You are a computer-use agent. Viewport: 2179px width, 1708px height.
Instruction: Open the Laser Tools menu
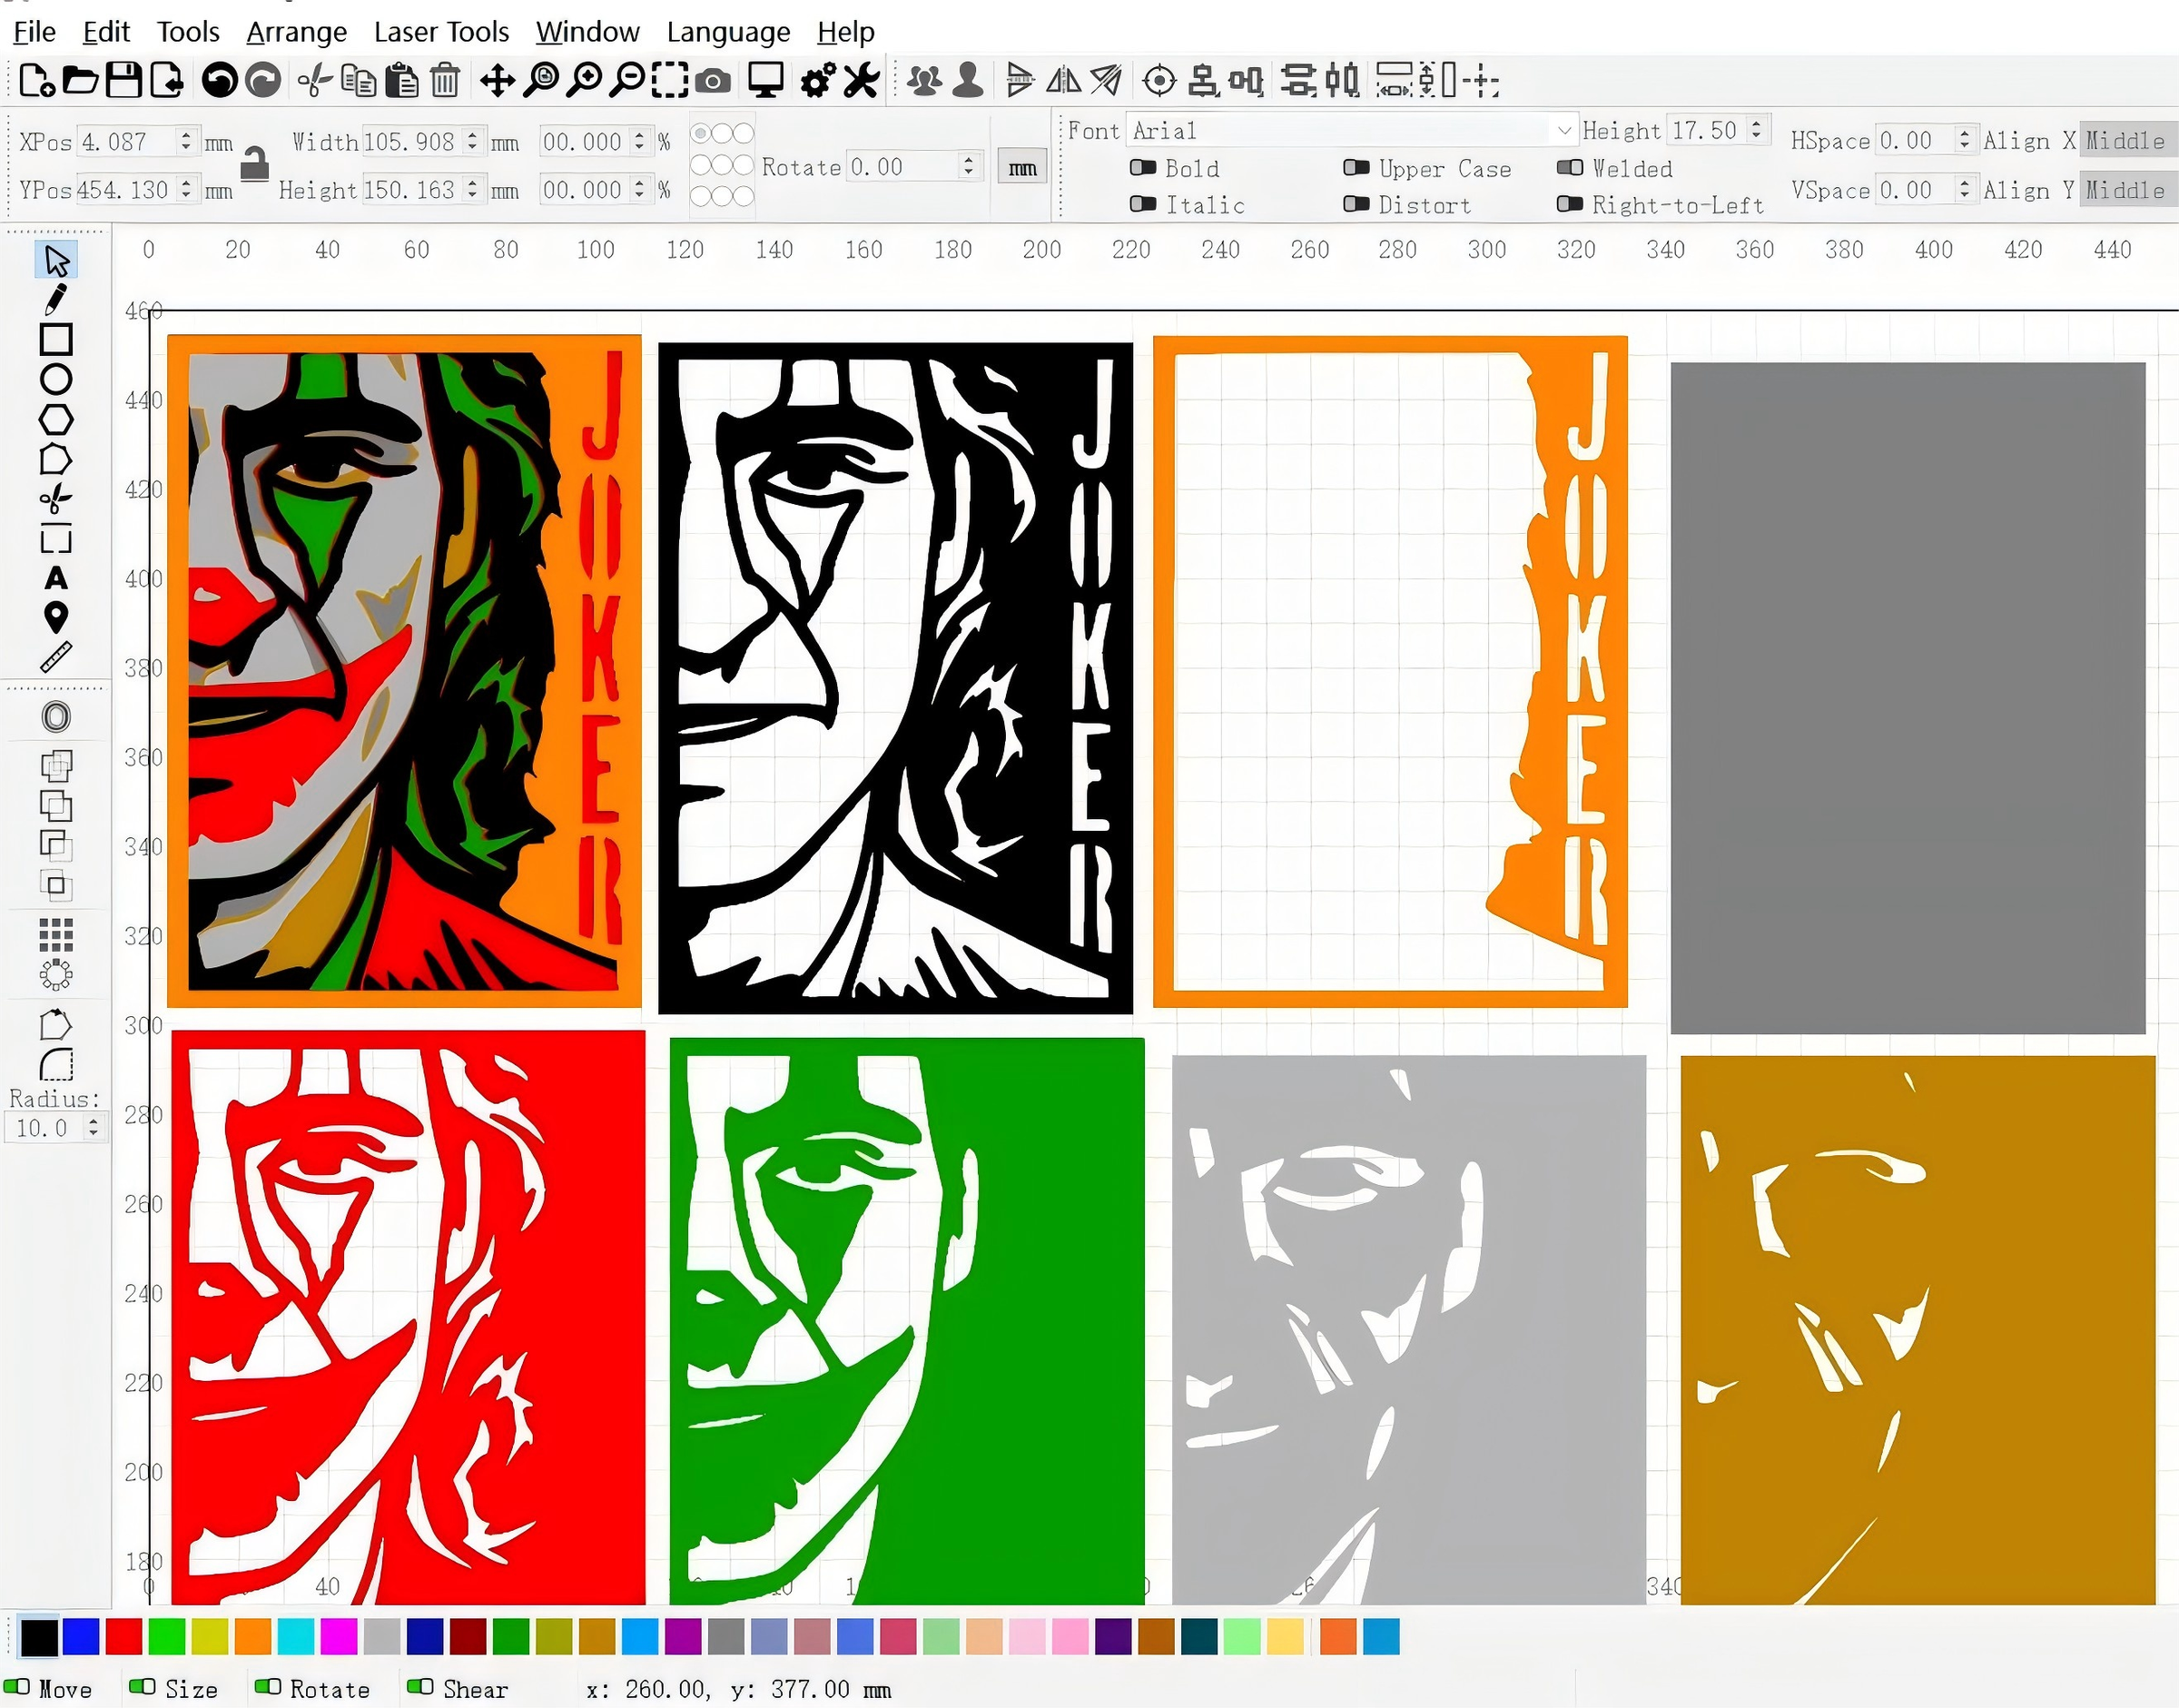[441, 32]
